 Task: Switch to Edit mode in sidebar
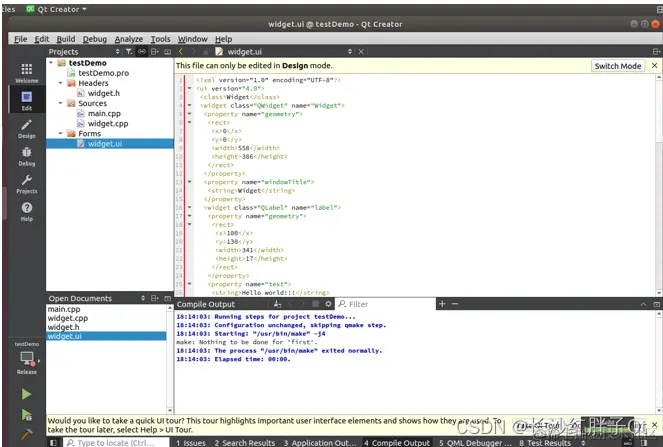pyautogui.click(x=27, y=100)
